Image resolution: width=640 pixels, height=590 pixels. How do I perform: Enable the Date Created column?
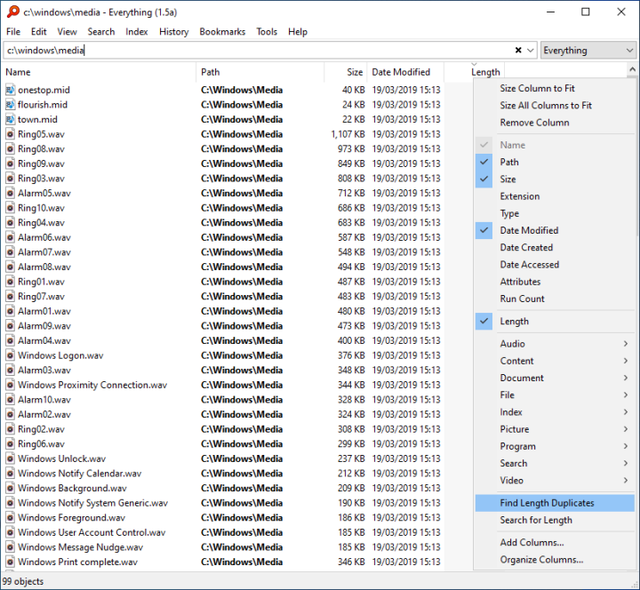(x=555, y=248)
